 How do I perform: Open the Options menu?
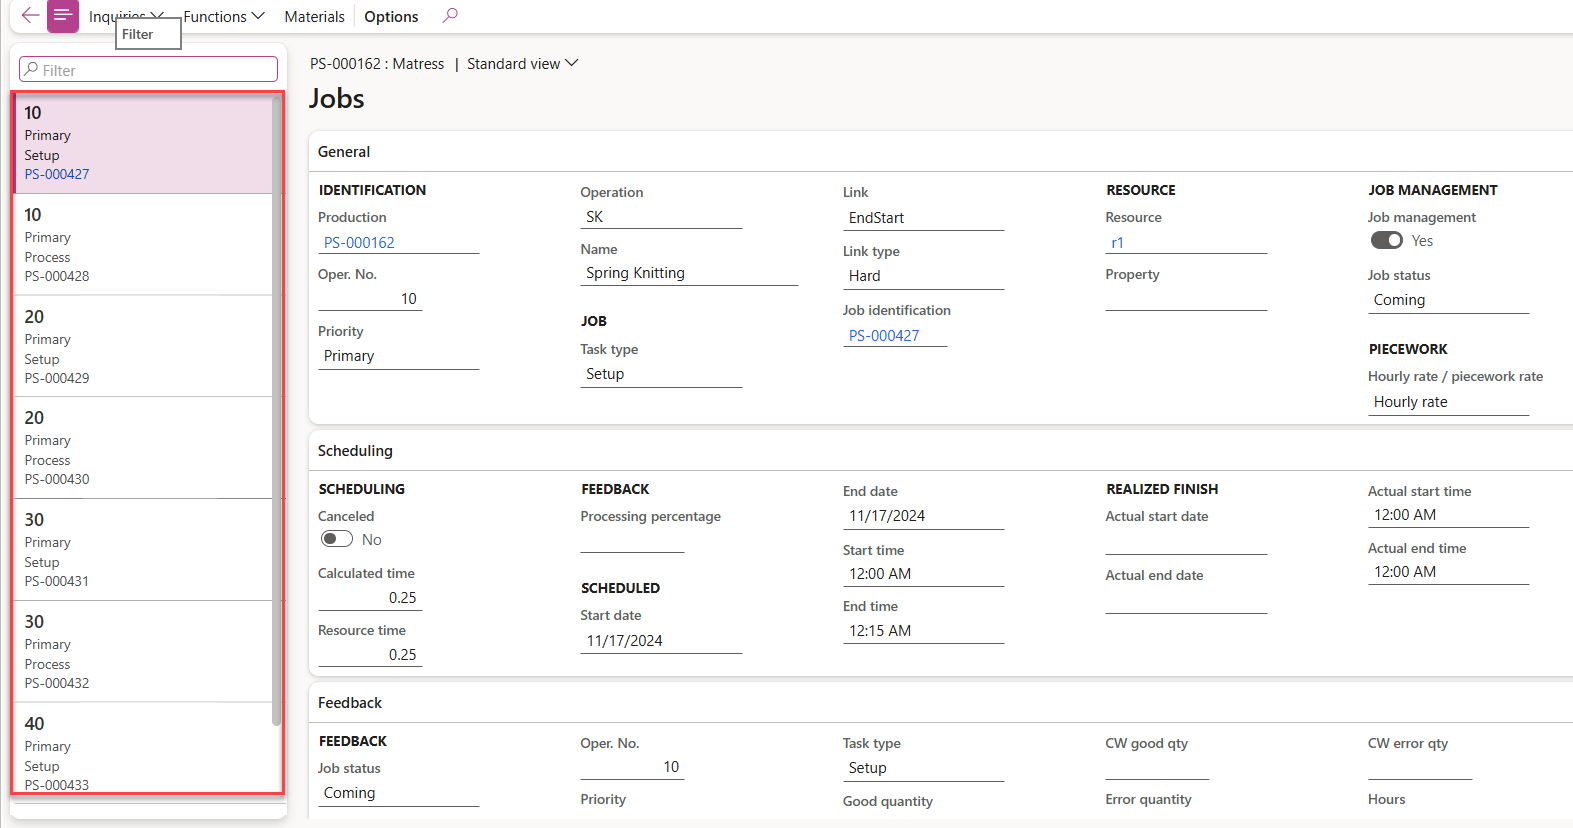(x=391, y=16)
